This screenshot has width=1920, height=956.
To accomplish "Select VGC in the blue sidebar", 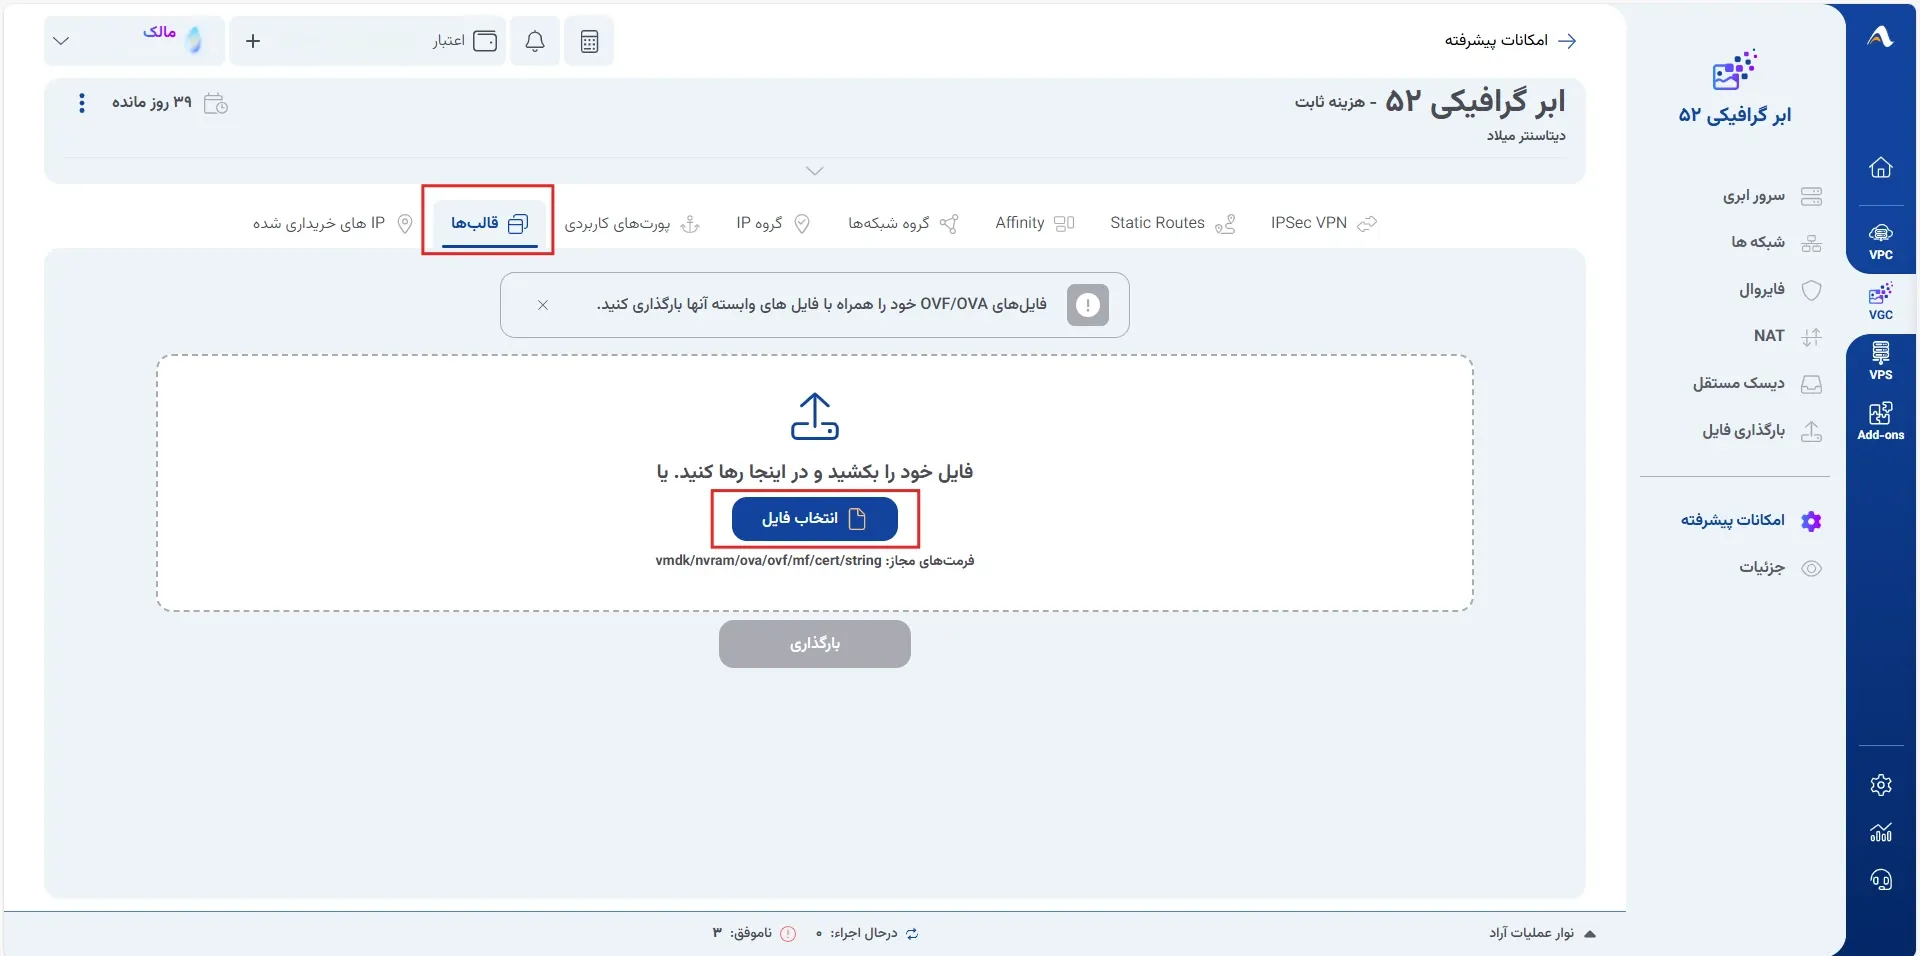I will pos(1880,302).
